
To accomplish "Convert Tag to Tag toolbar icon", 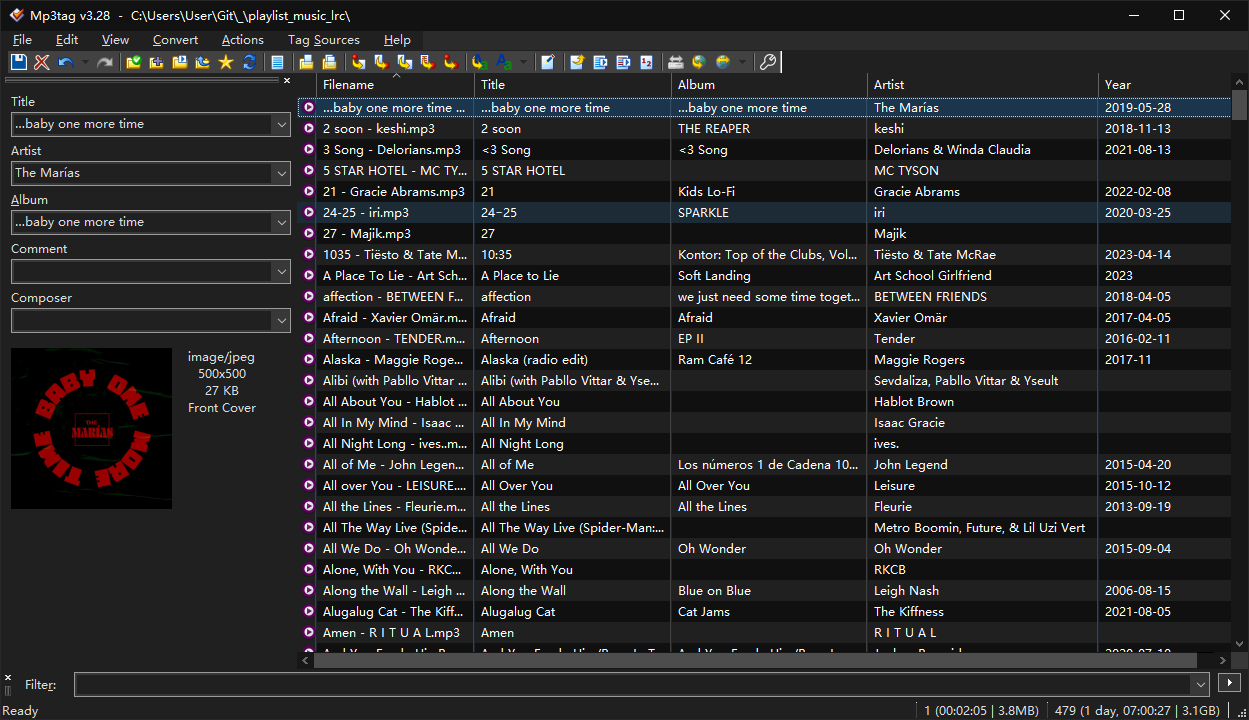I will (x=450, y=62).
